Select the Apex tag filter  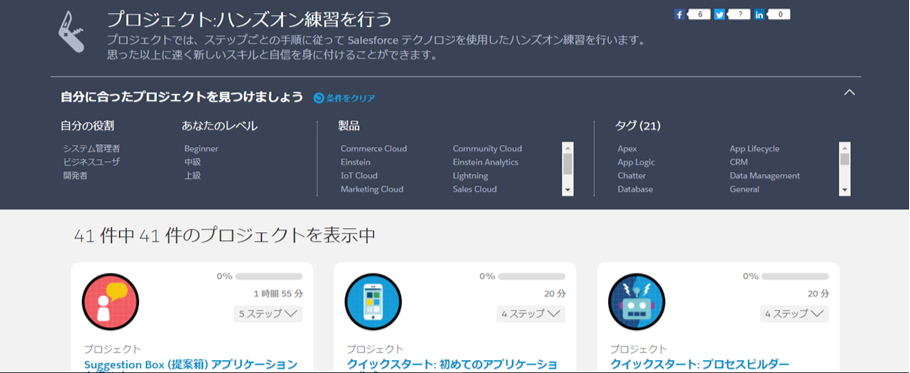[x=627, y=149]
